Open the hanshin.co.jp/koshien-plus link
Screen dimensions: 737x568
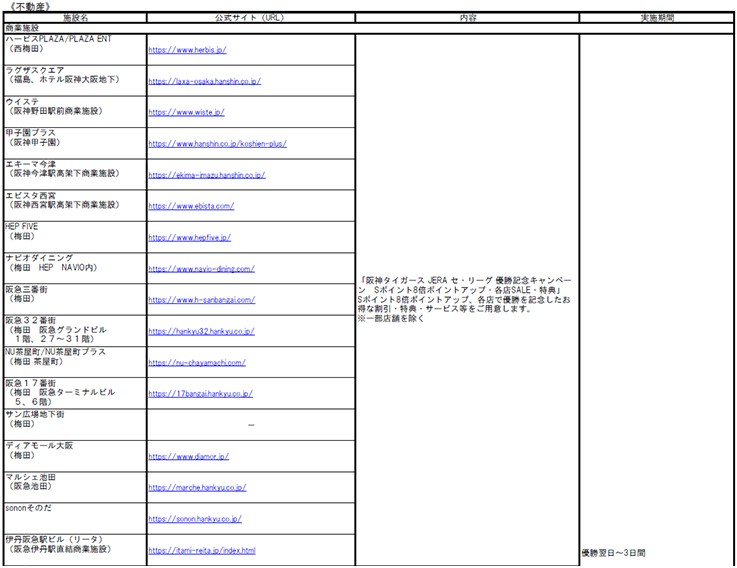pos(218,144)
